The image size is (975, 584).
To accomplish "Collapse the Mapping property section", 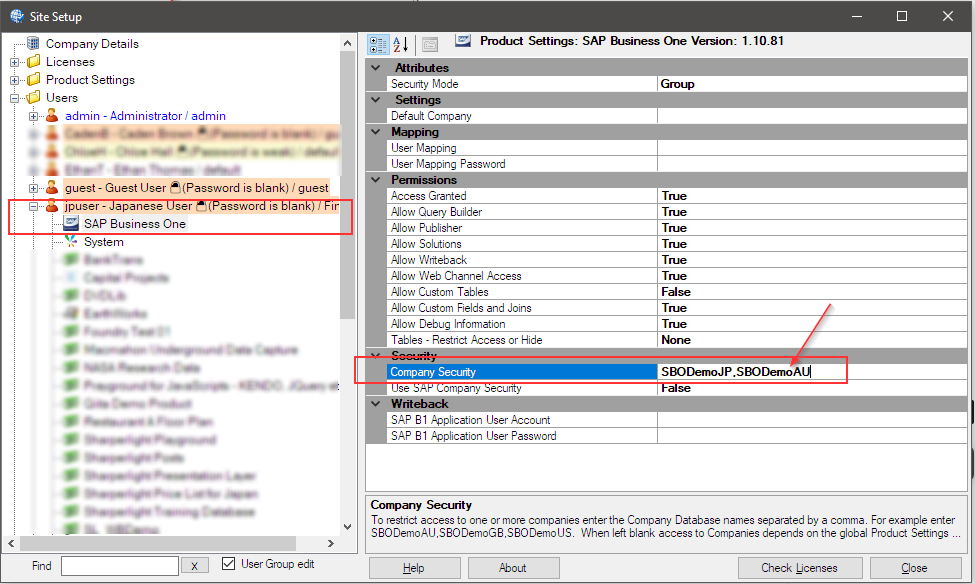I will point(376,132).
